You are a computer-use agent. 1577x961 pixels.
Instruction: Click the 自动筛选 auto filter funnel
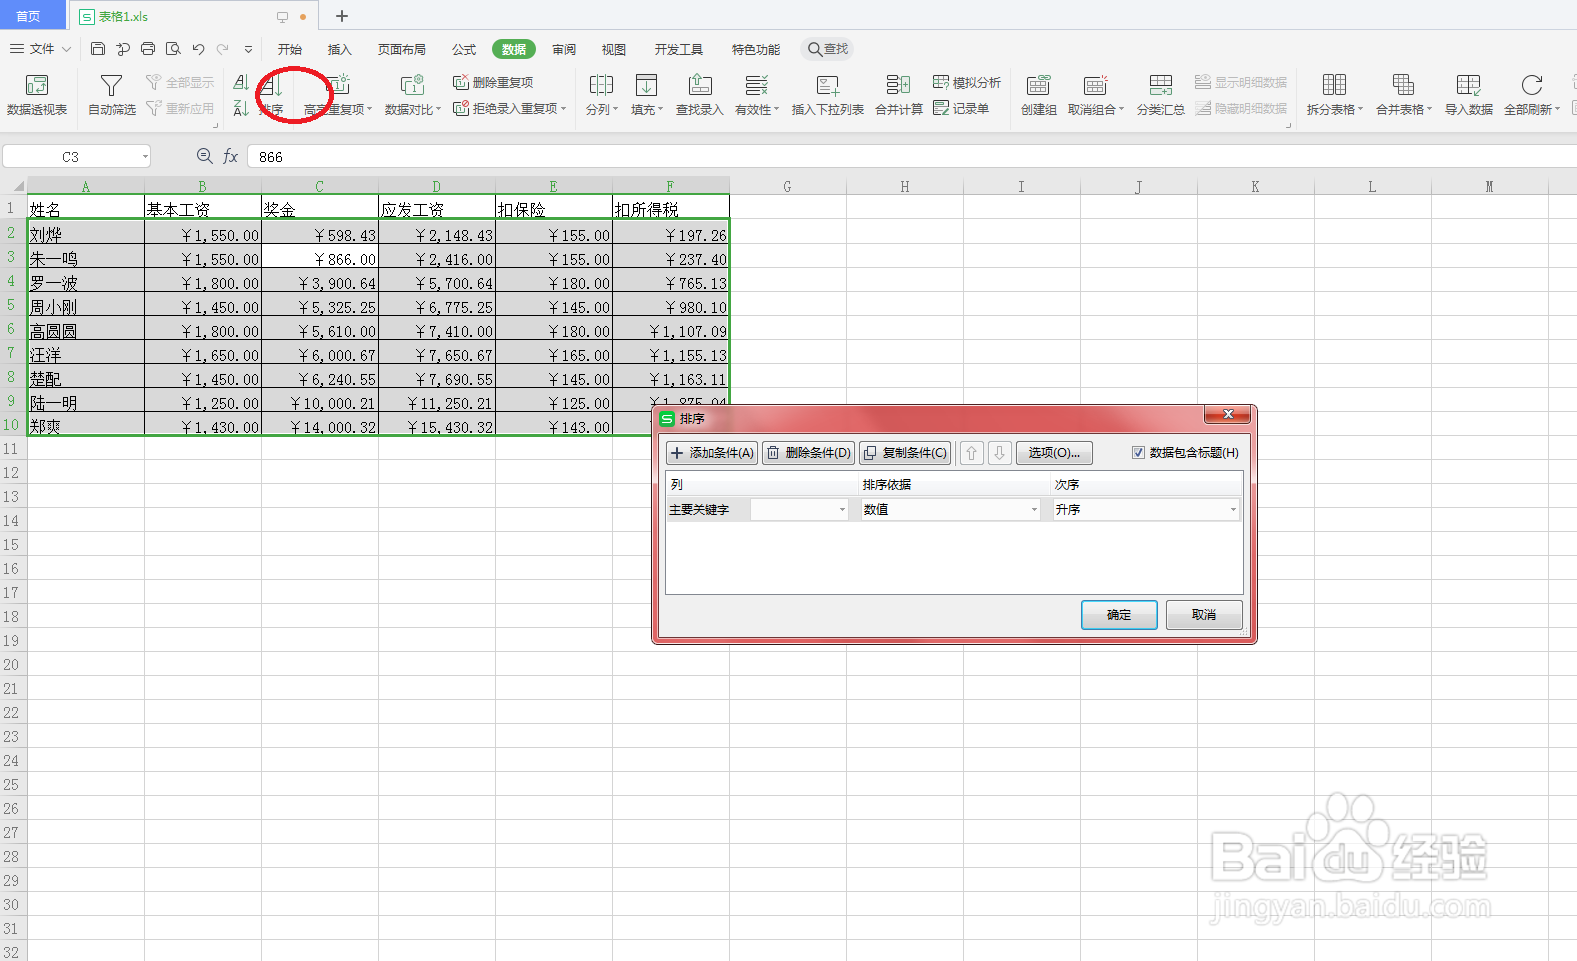[x=112, y=95]
